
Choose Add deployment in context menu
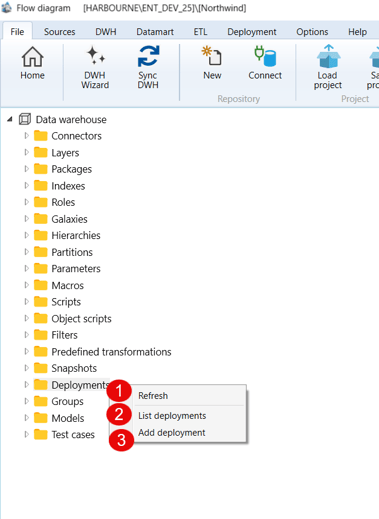(x=189, y=433)
